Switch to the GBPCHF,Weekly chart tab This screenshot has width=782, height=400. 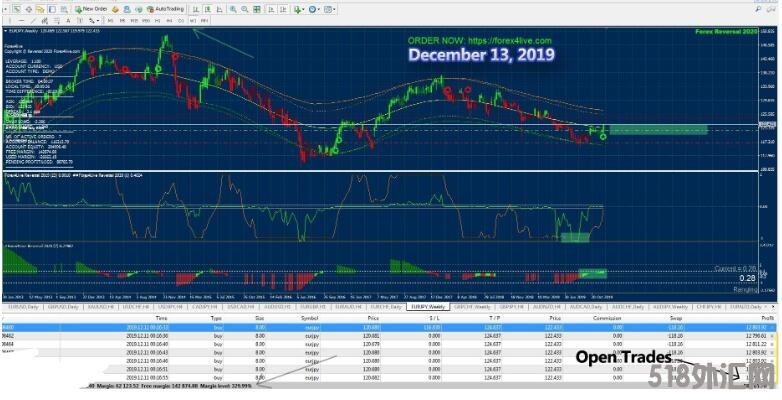470,306
